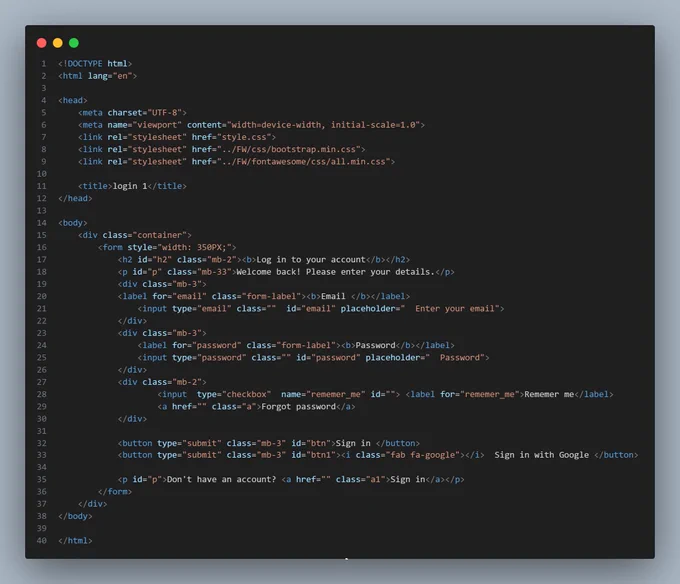Viewport: 680px width, 584px height.
Task: Click the meta viewport line
Action: click(x=251, y=125)
